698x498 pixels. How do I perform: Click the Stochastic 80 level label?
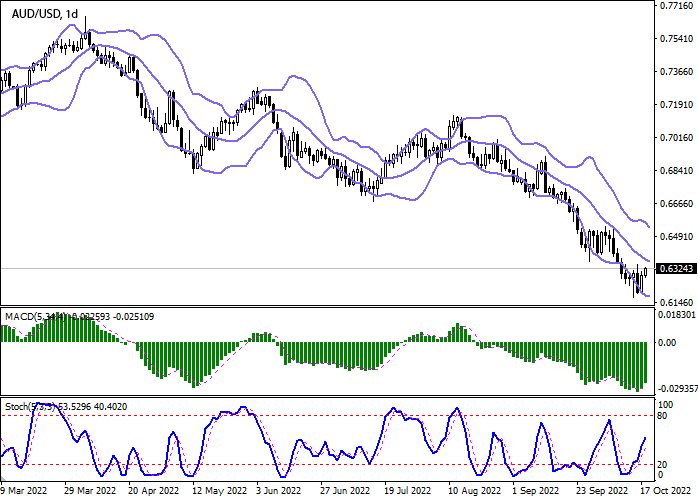[x=662, y=415]
